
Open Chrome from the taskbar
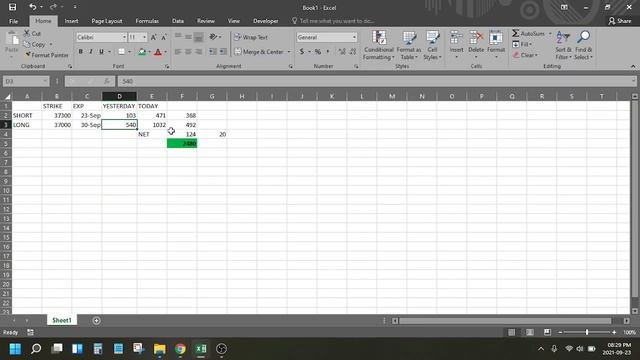click(180, 349)
